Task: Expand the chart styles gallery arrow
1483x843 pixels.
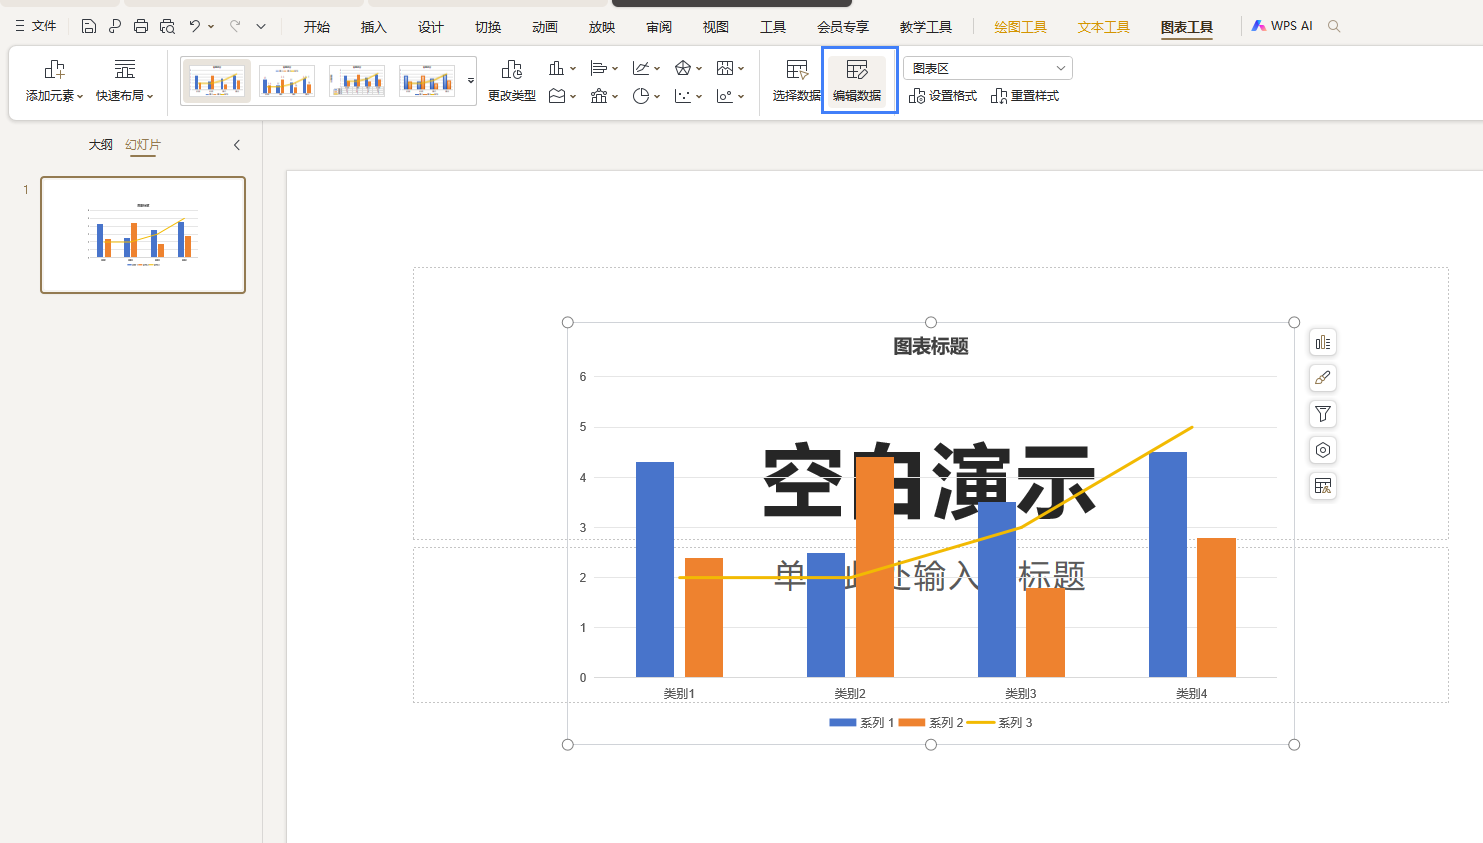Action: (x=471, y=80)
